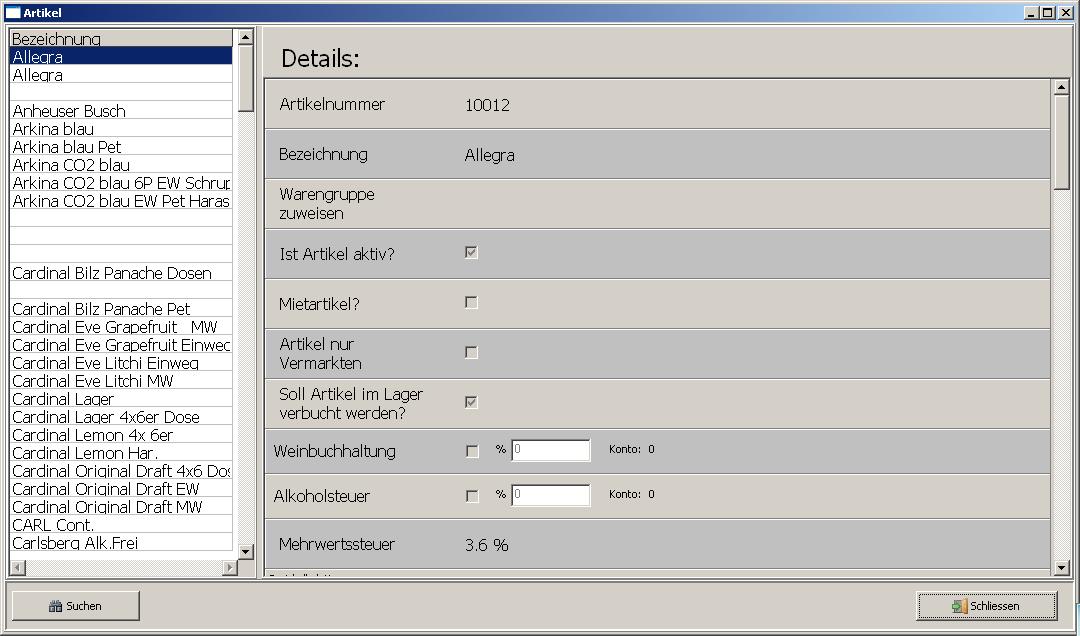Screen dimensions: 1080x636
Task: Click the Alkoholsteuer percent input field
Action: coord(551,496)
